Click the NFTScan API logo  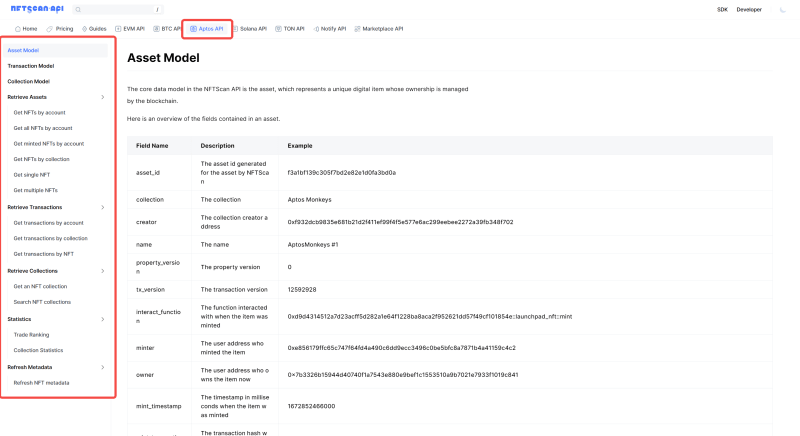[37, 9]
